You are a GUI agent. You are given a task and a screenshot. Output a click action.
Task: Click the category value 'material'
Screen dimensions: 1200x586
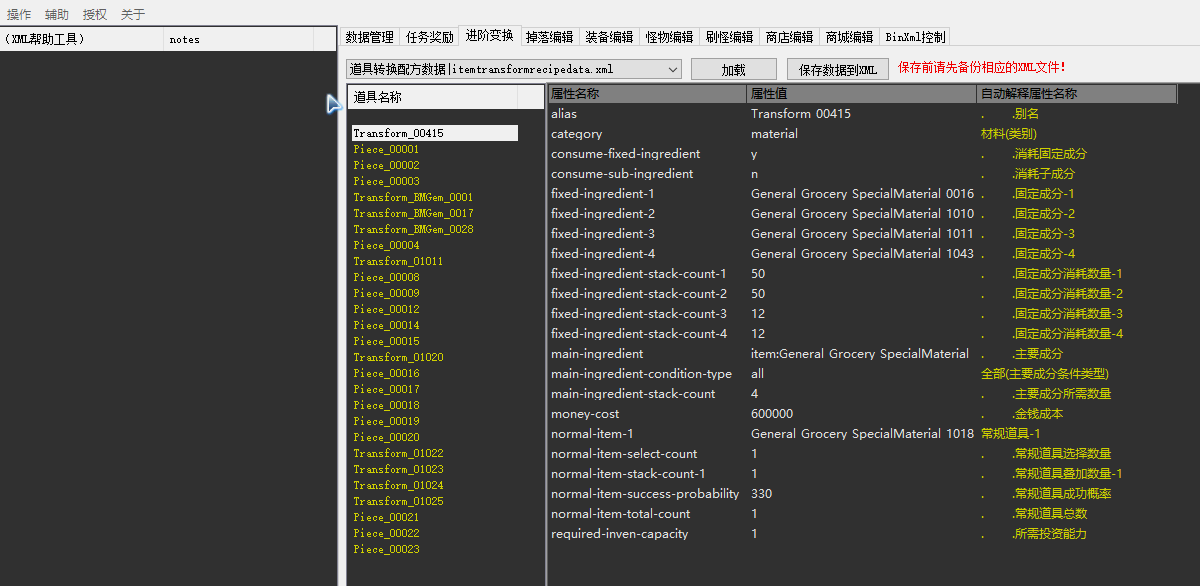(x=774, y=134)
